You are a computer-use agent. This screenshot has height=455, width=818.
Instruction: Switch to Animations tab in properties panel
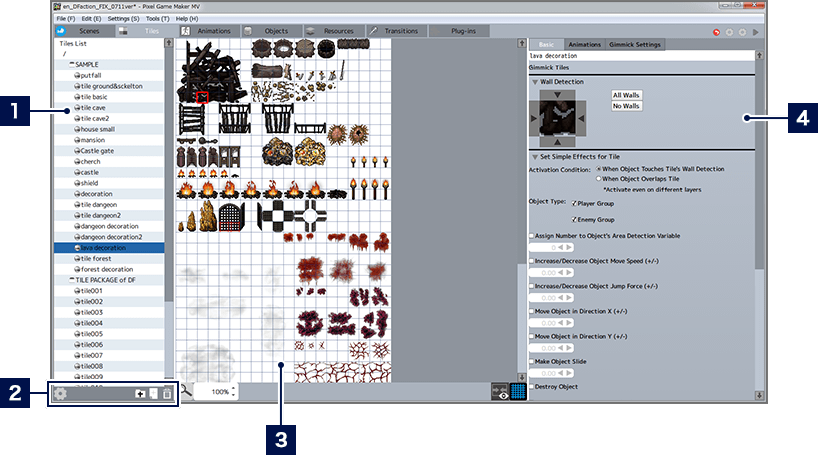584,45
